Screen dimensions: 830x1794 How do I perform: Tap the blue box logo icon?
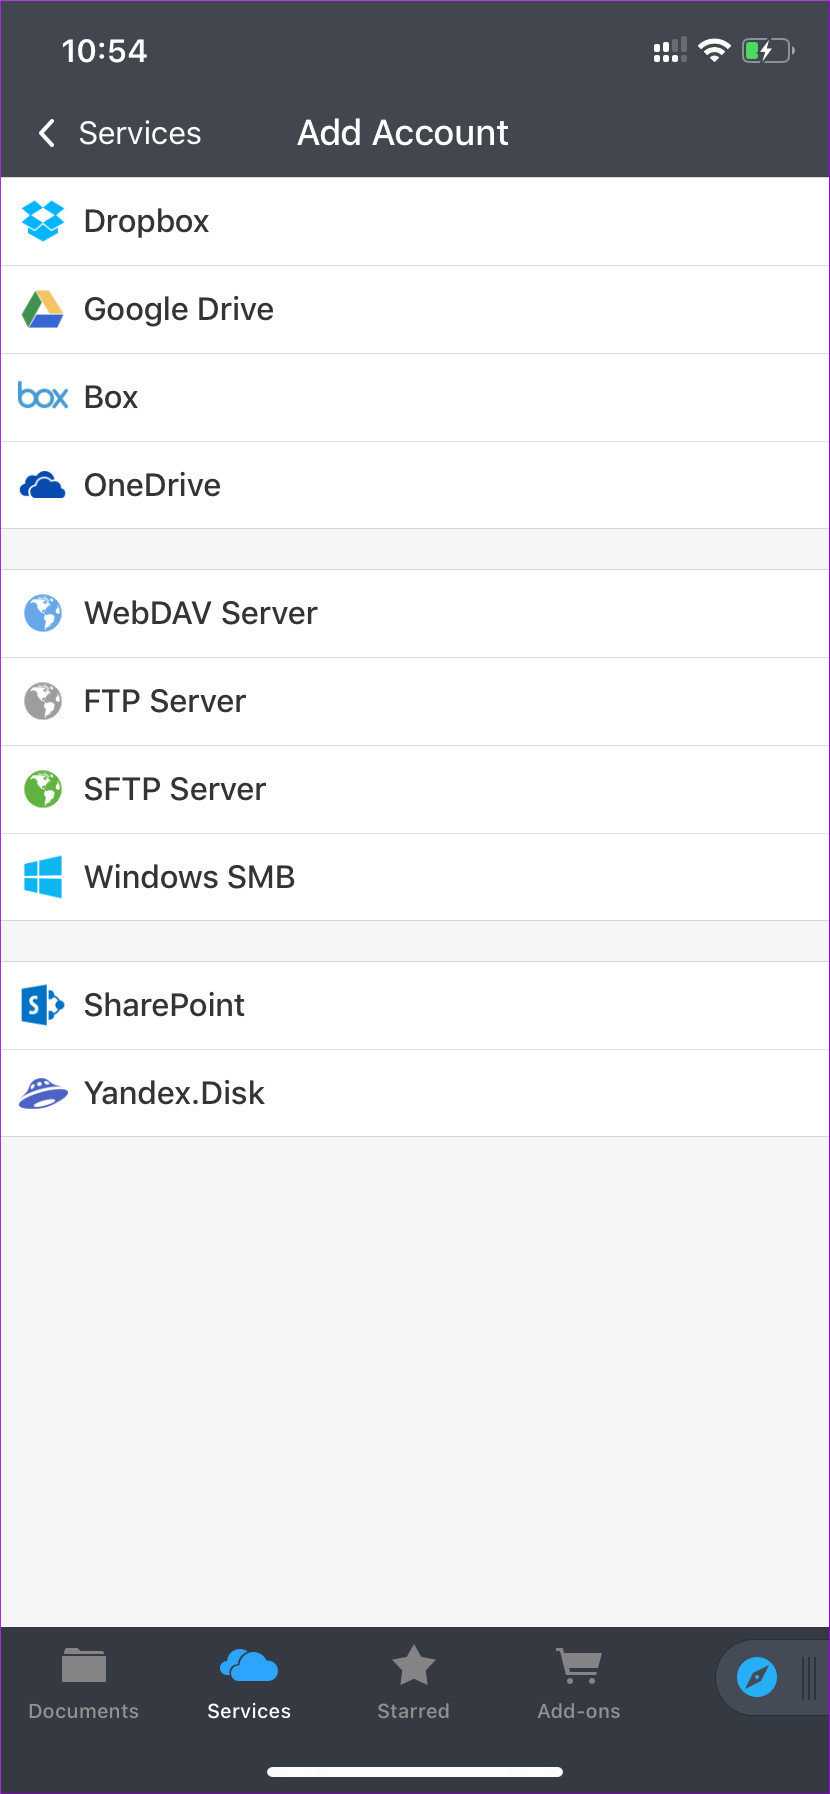coord(43,397)
